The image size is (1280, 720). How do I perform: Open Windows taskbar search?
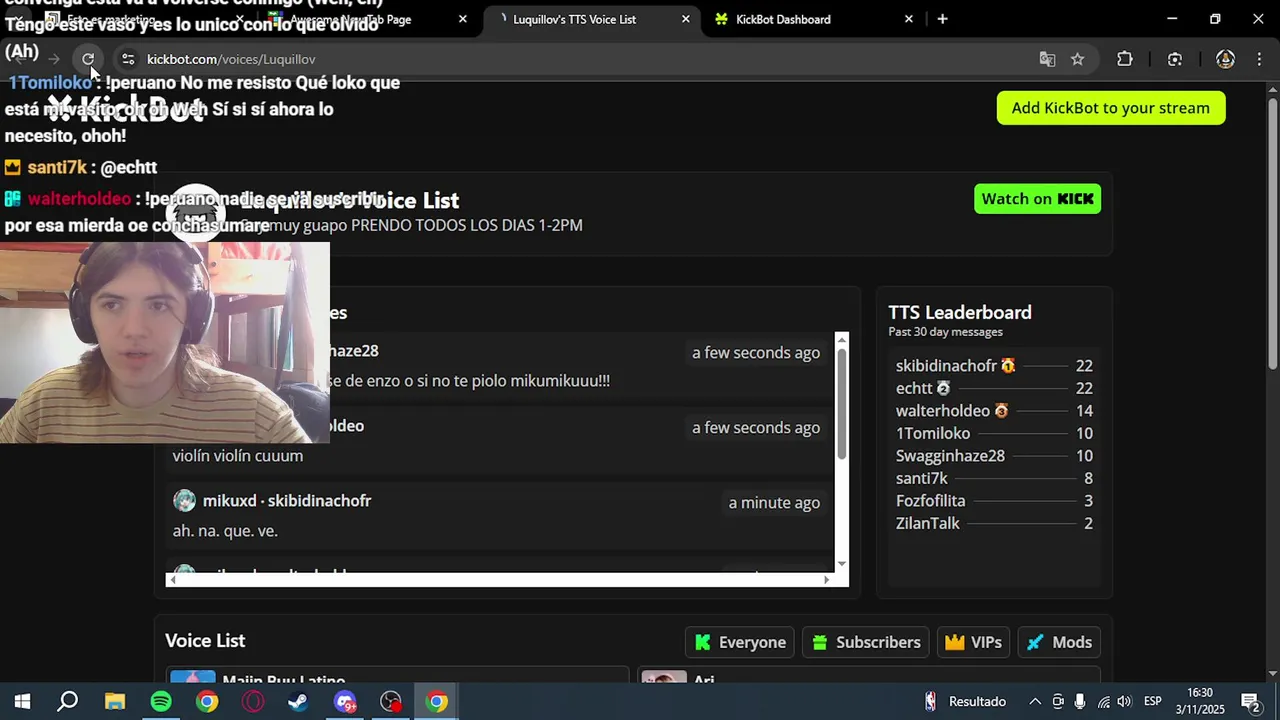tap(68, 701)
